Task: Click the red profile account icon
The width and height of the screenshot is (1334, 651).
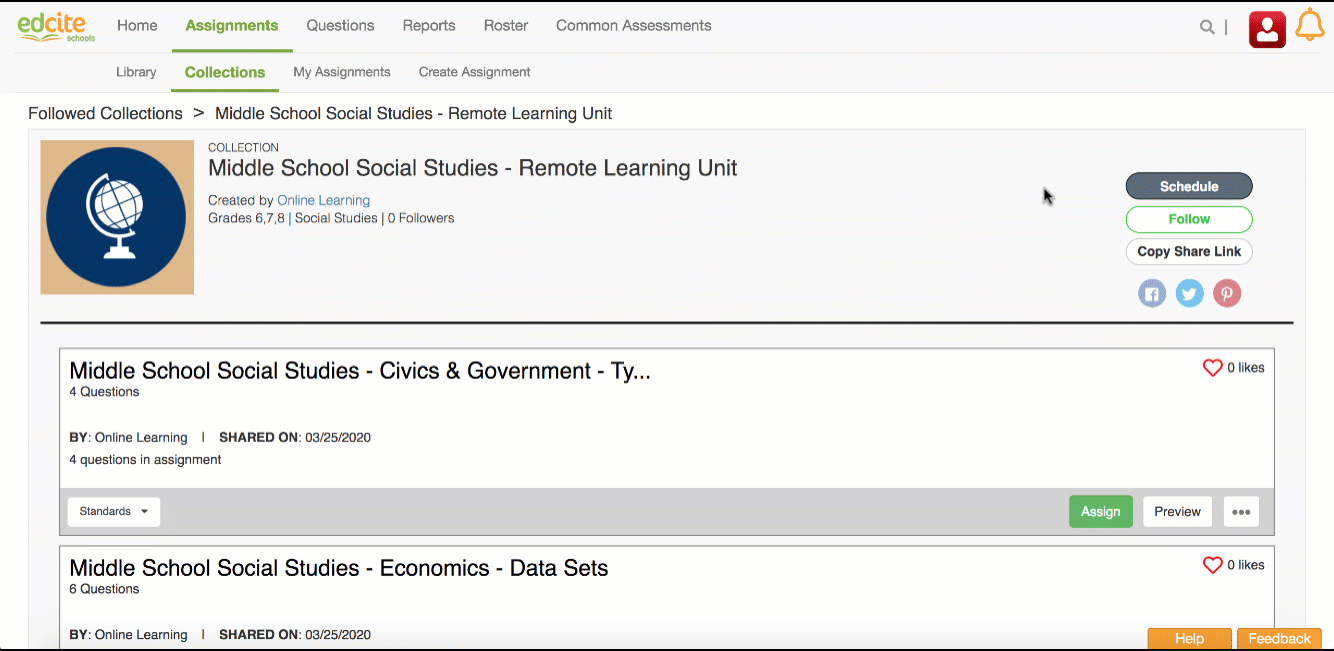Action: coord(1267,29)
